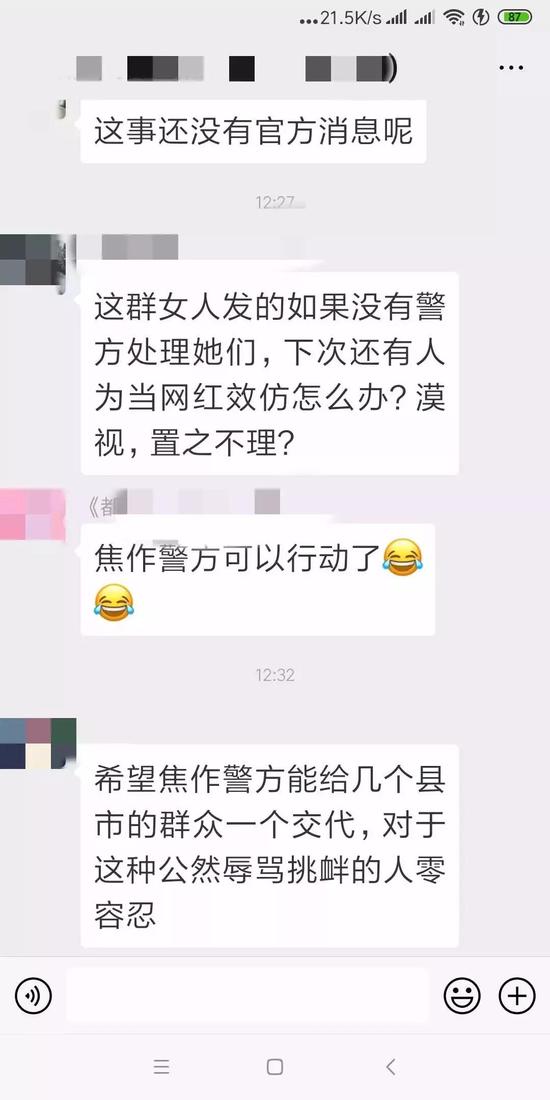Select message 这事还没有官方消息呢
550x1100 pixels.
[x=253, y=132]
